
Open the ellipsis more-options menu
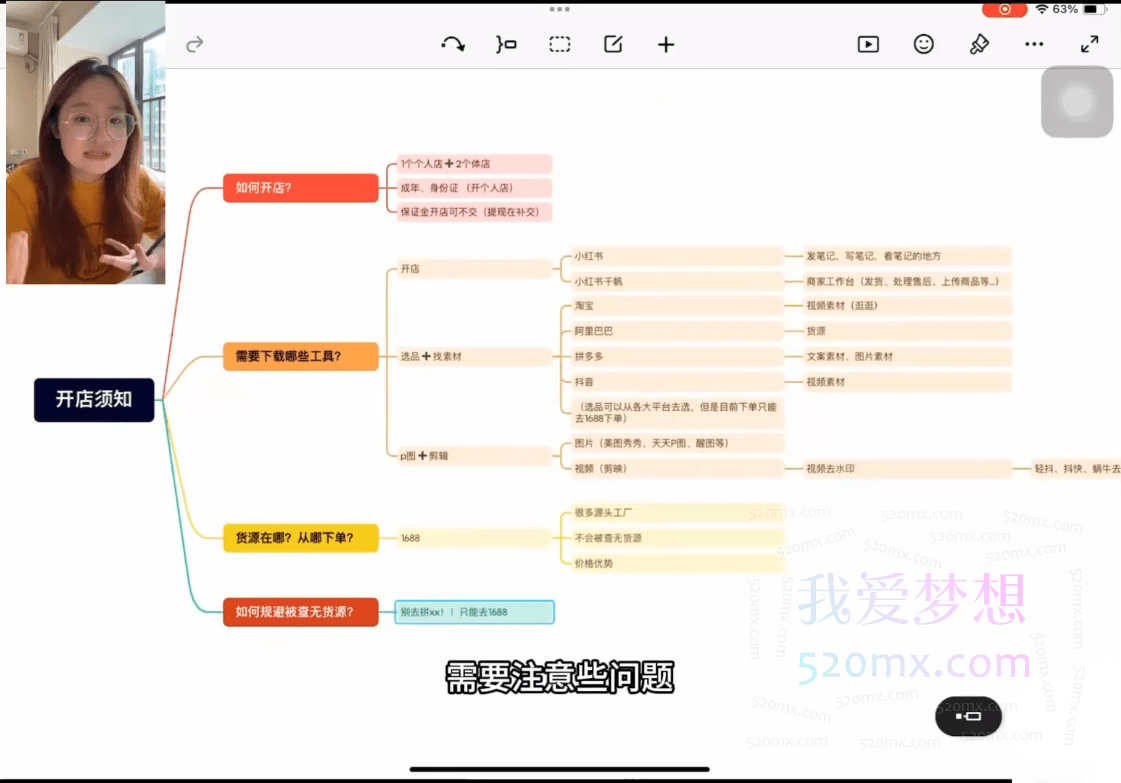(1034, 44)
